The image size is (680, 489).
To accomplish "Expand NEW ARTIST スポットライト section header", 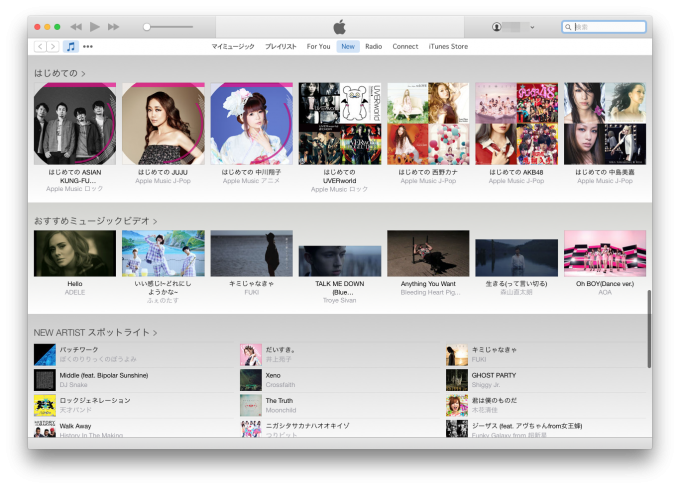I will pyautogui.click(x=95, y=333).
